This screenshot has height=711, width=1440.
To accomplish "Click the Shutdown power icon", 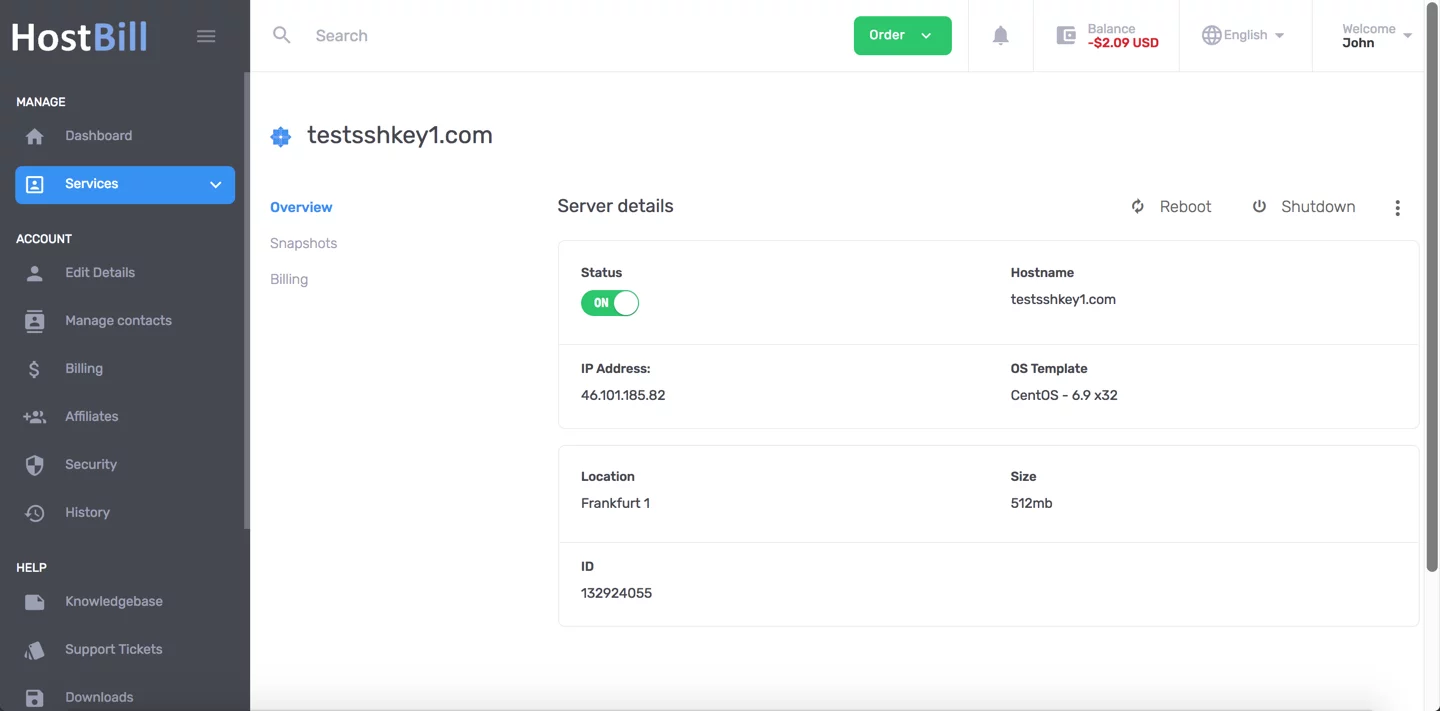I will click(1259, 207).
